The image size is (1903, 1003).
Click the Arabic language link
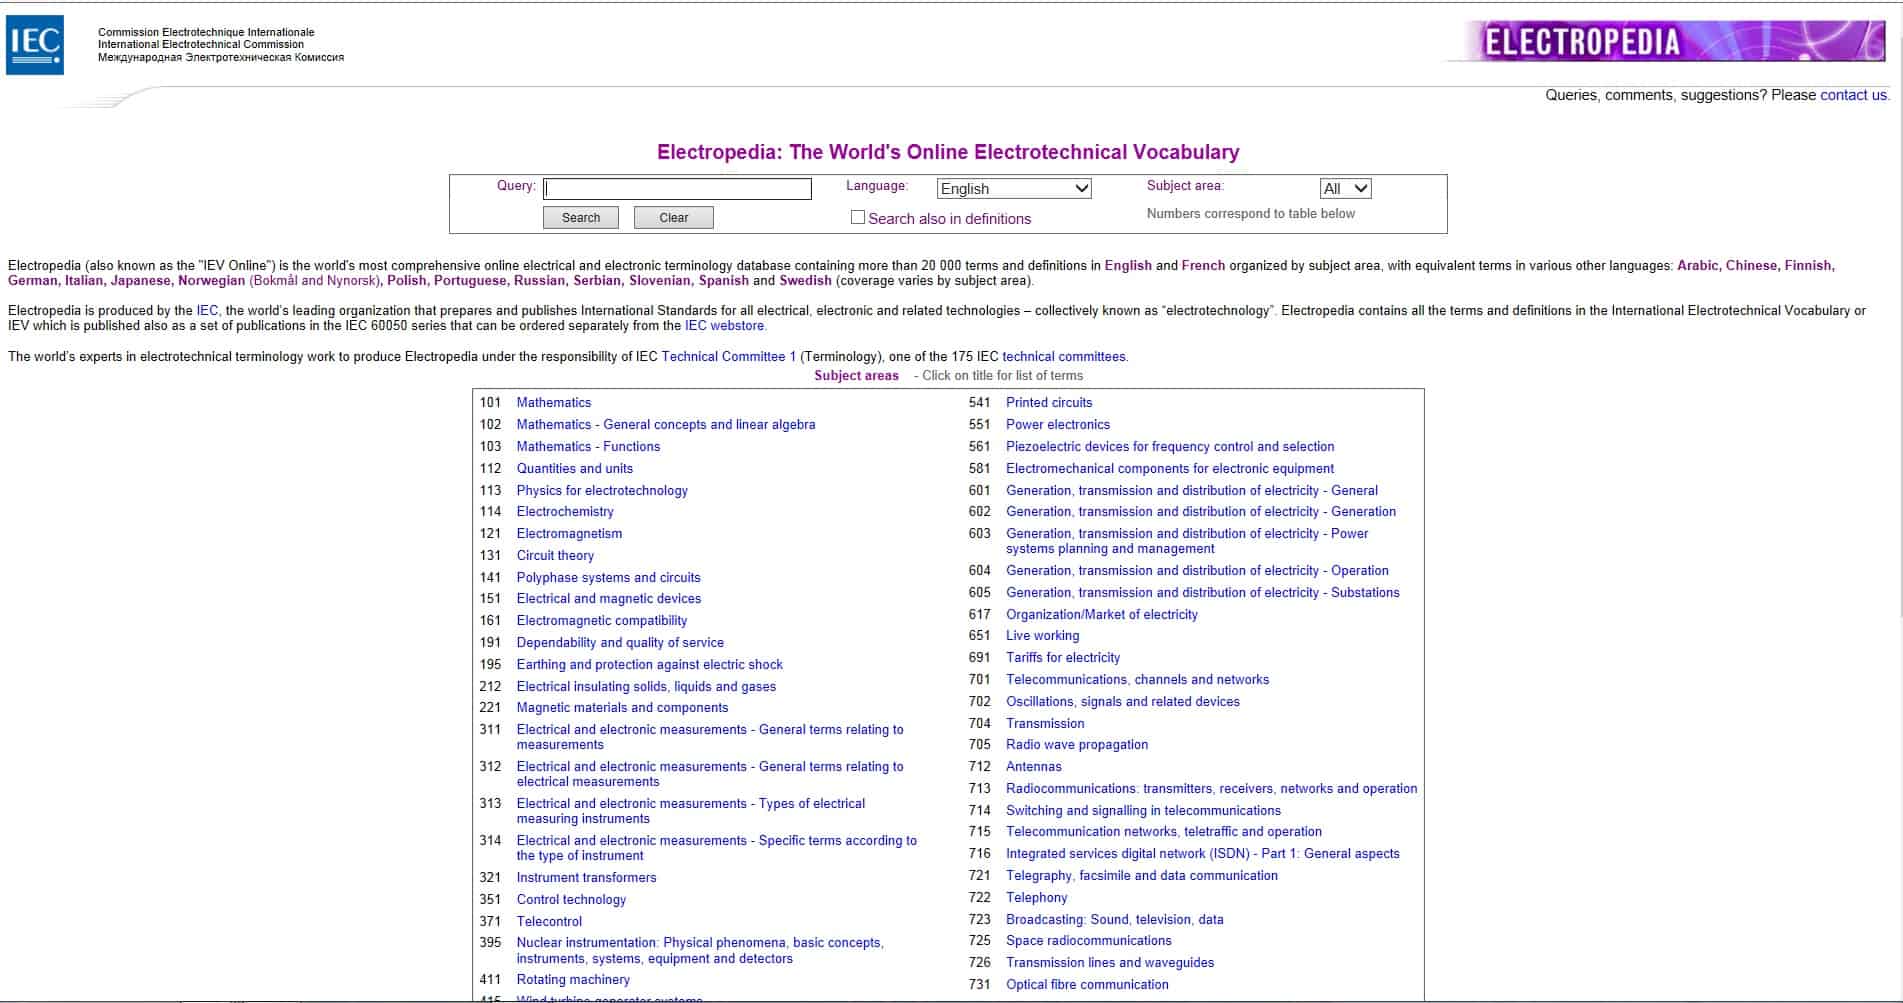point(1697,265)
